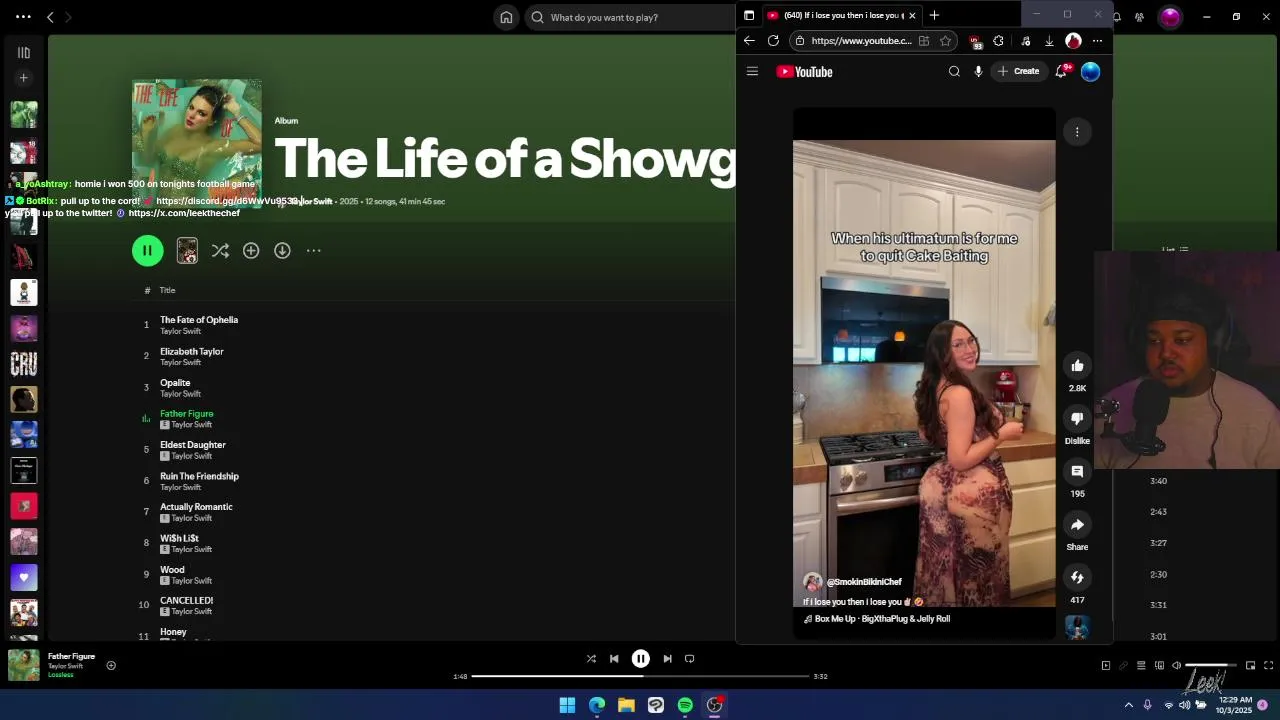Open the @SmokinBikiniChef channel
Screen dimensions: 1280x720
[x=864, y=582]
